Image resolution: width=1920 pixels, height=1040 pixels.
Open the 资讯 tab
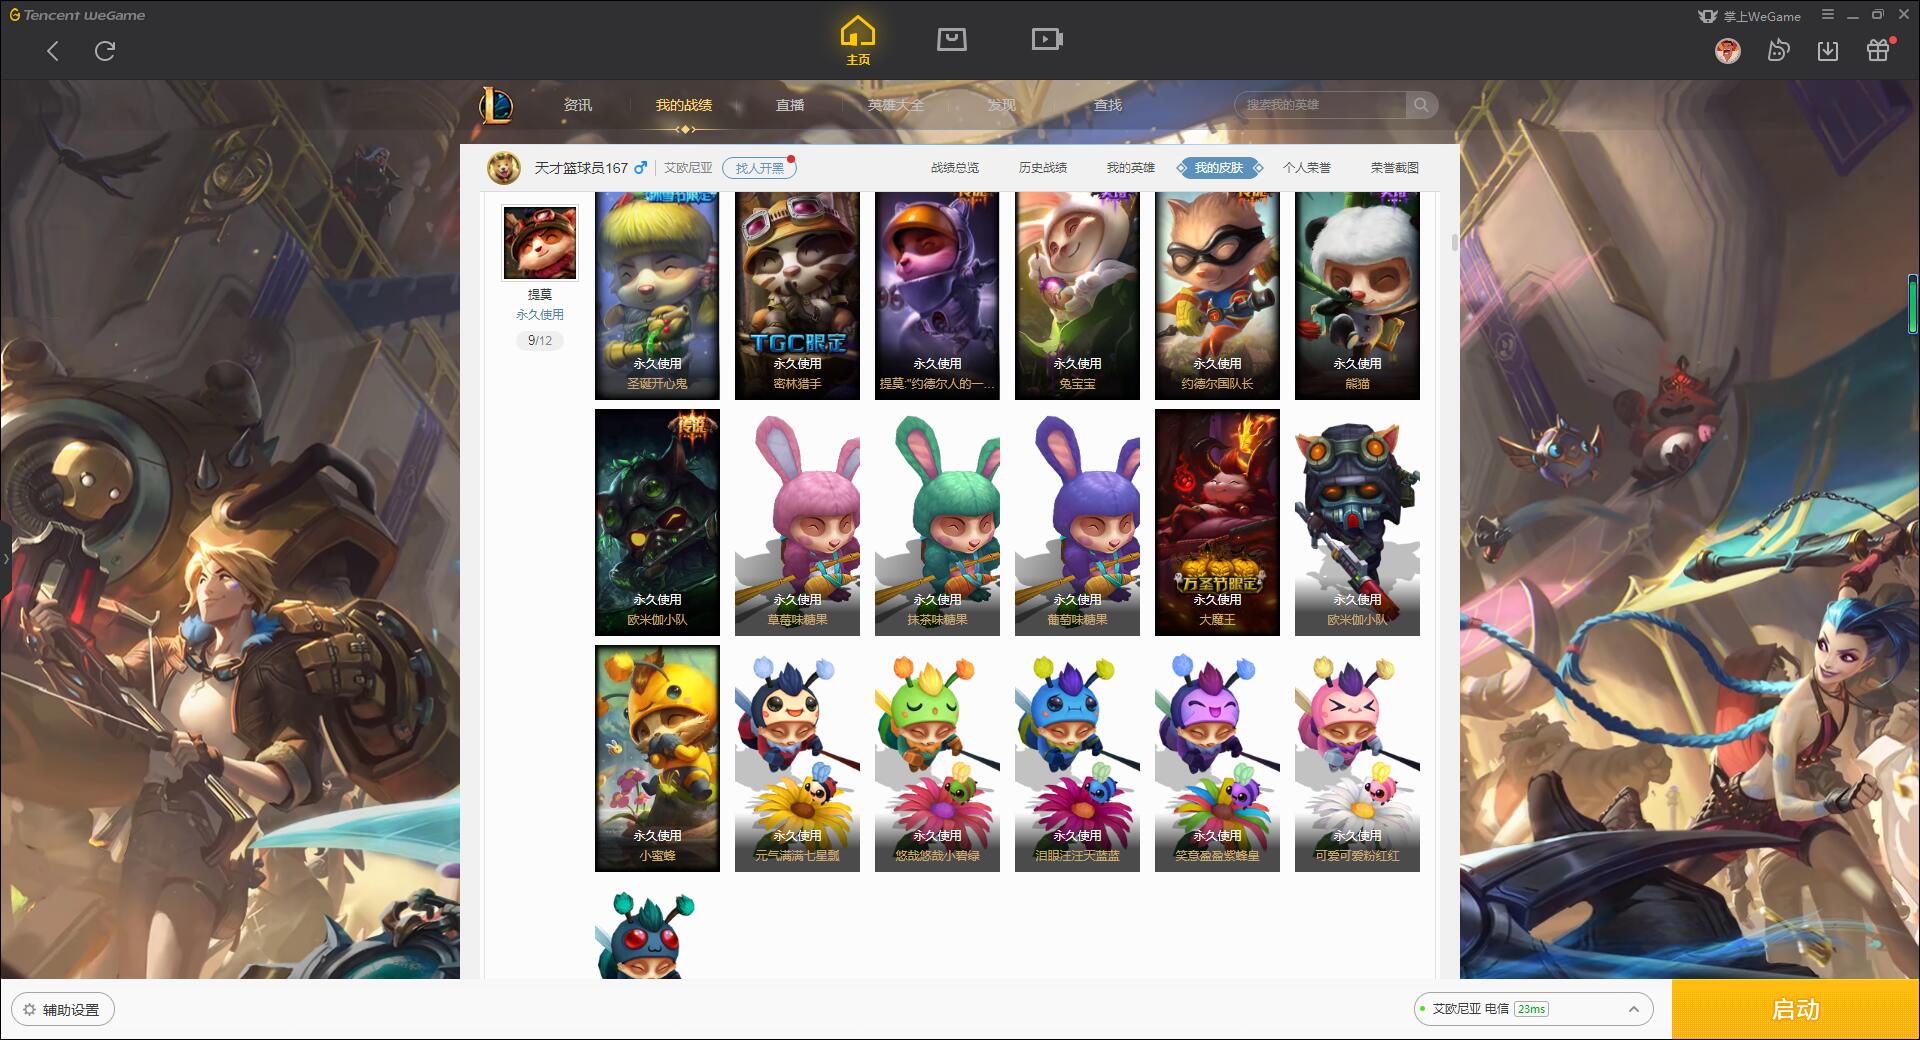[x=577, y=105]
